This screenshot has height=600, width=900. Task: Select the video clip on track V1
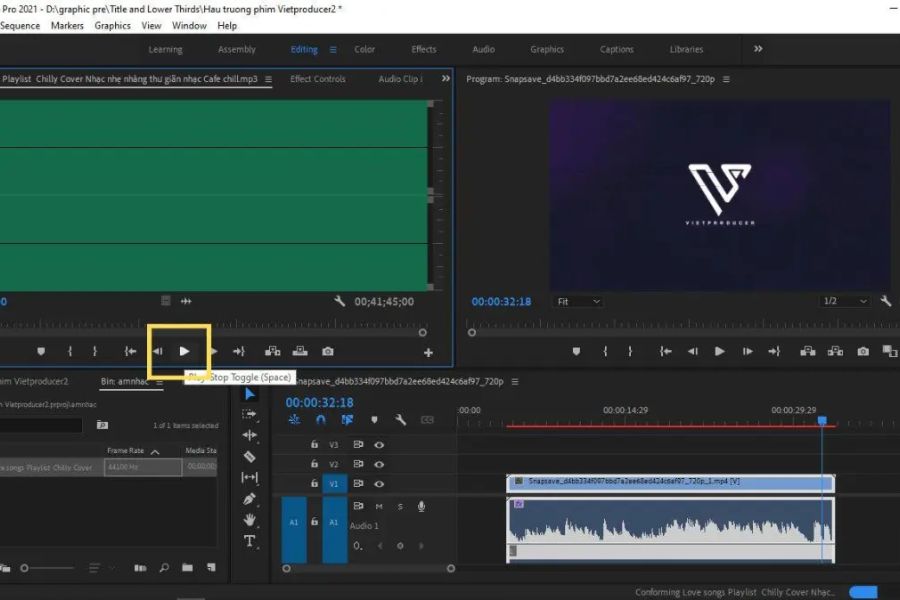click(x=670, y=482)
